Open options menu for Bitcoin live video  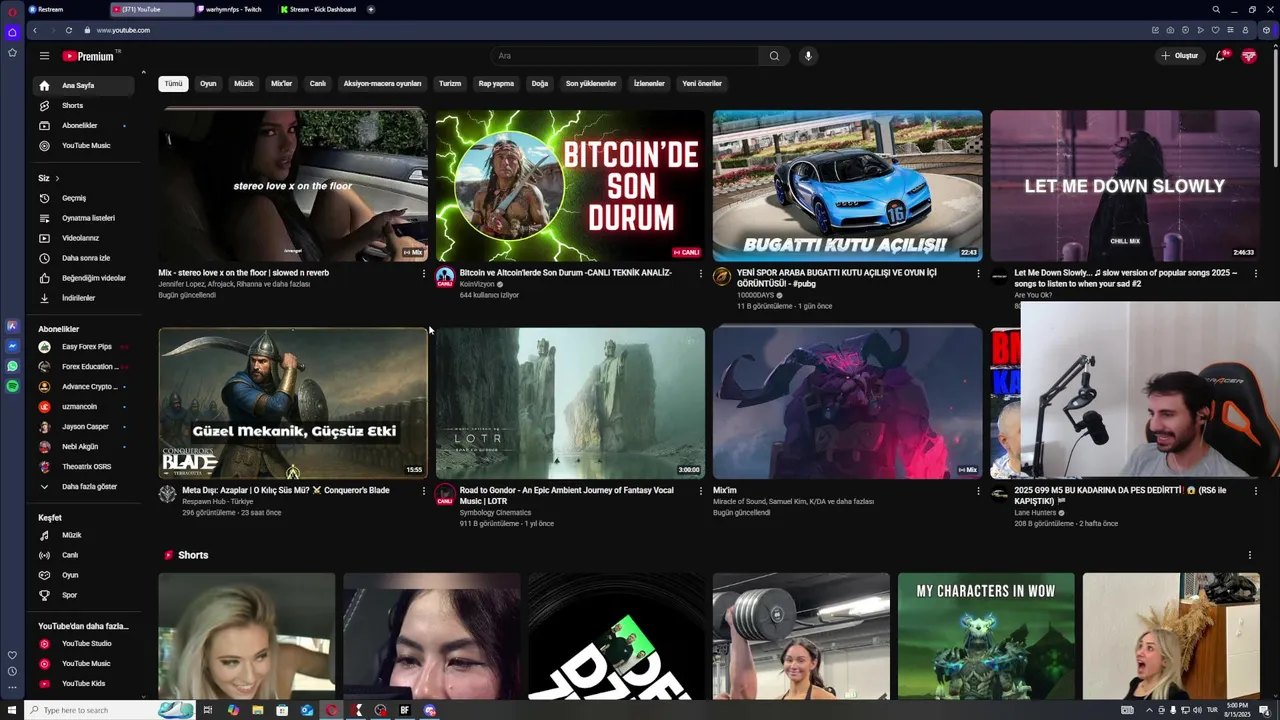[700, 273]
